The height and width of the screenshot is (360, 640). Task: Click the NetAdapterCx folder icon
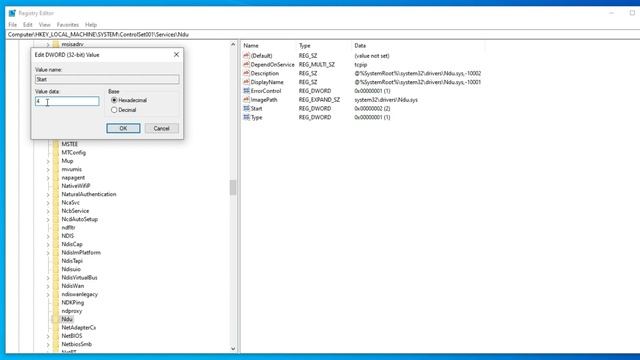click(x=56, y=327)
